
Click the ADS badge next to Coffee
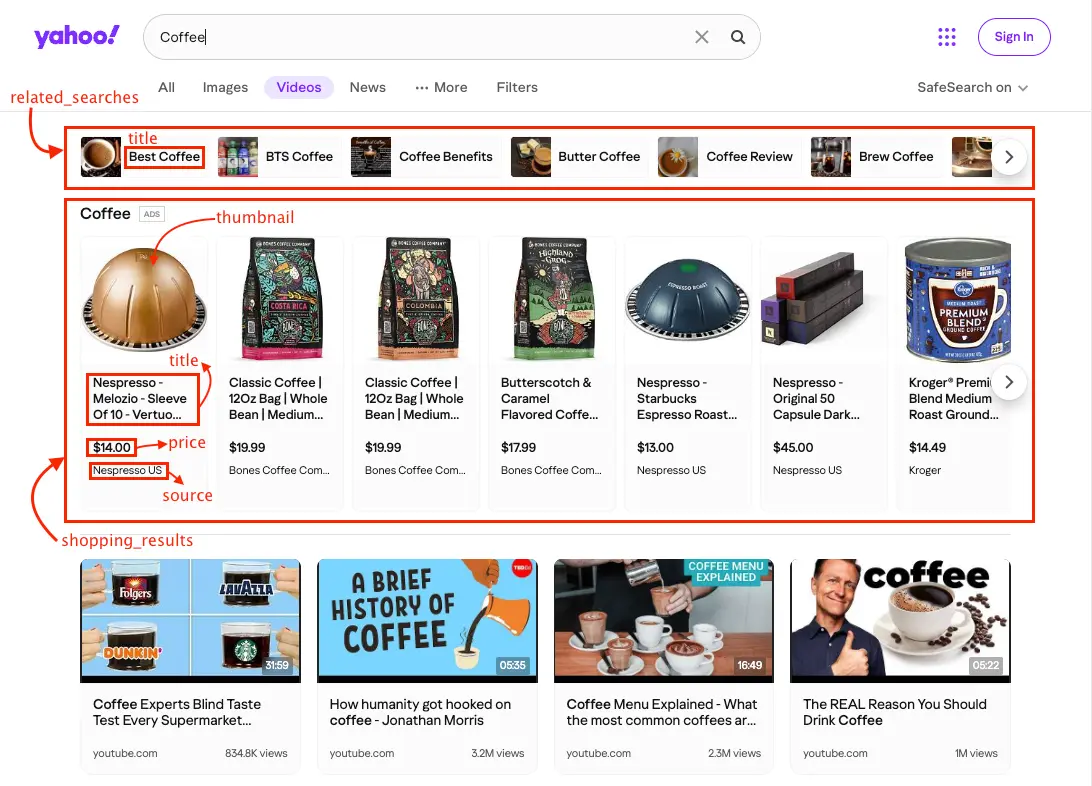tap(152, 214)
